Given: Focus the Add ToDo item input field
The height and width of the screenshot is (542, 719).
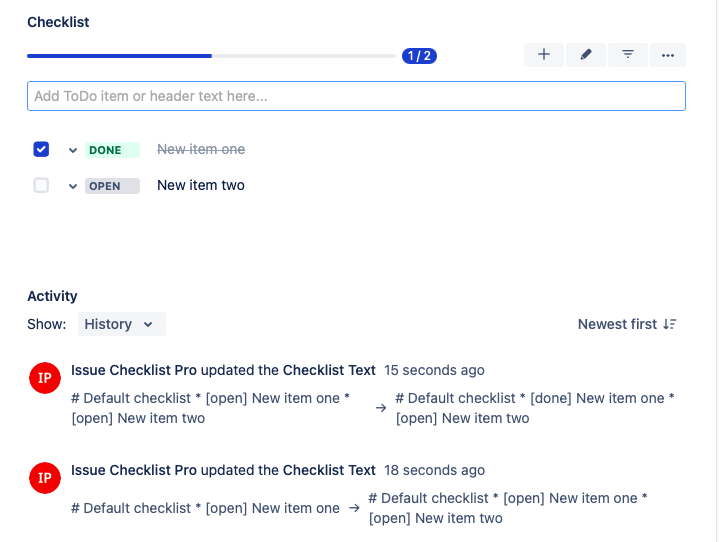Looking at the screenshot, I should tap(356, 96).
